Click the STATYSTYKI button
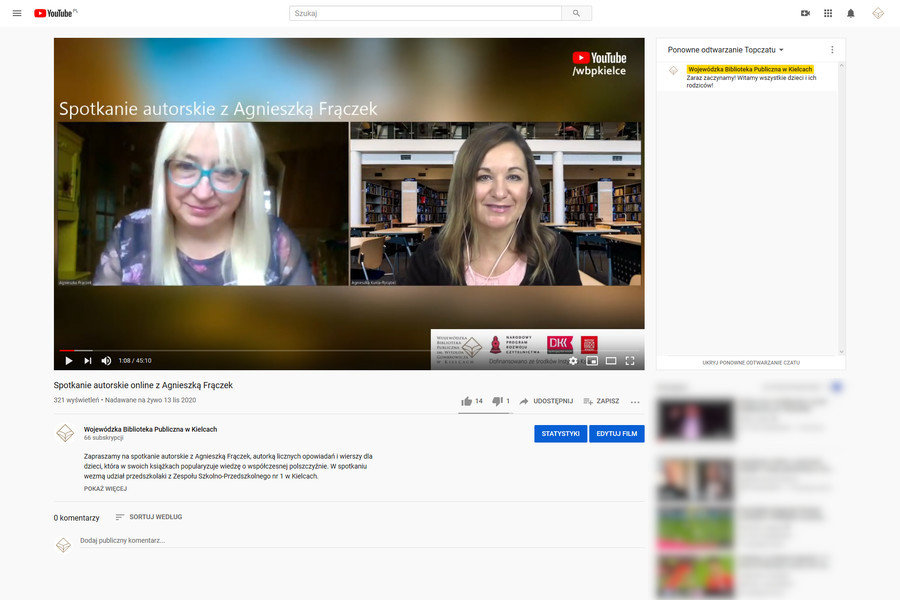 (x=560, y=433)
